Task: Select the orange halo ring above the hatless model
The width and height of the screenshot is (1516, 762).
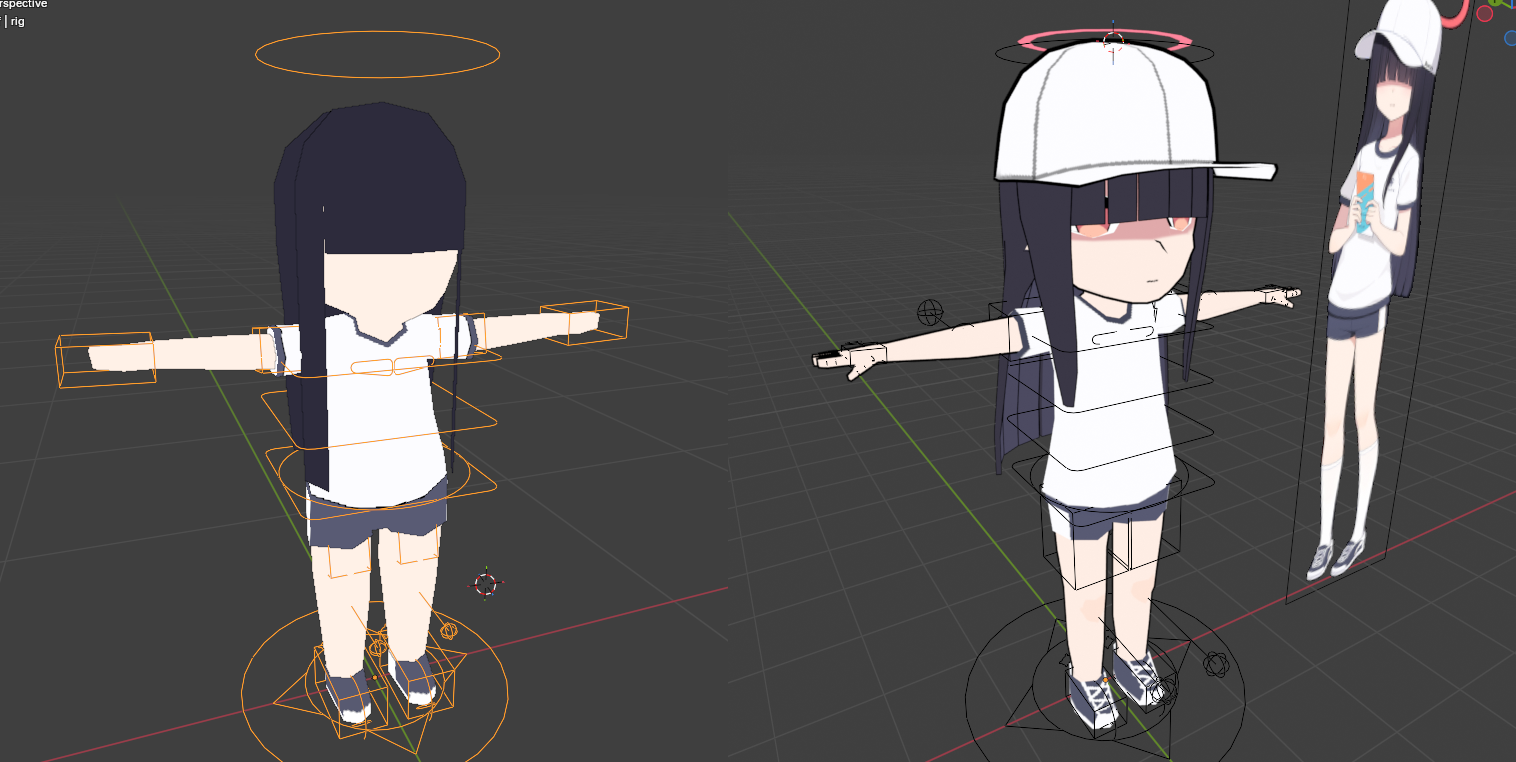Action: pos(377,54)
